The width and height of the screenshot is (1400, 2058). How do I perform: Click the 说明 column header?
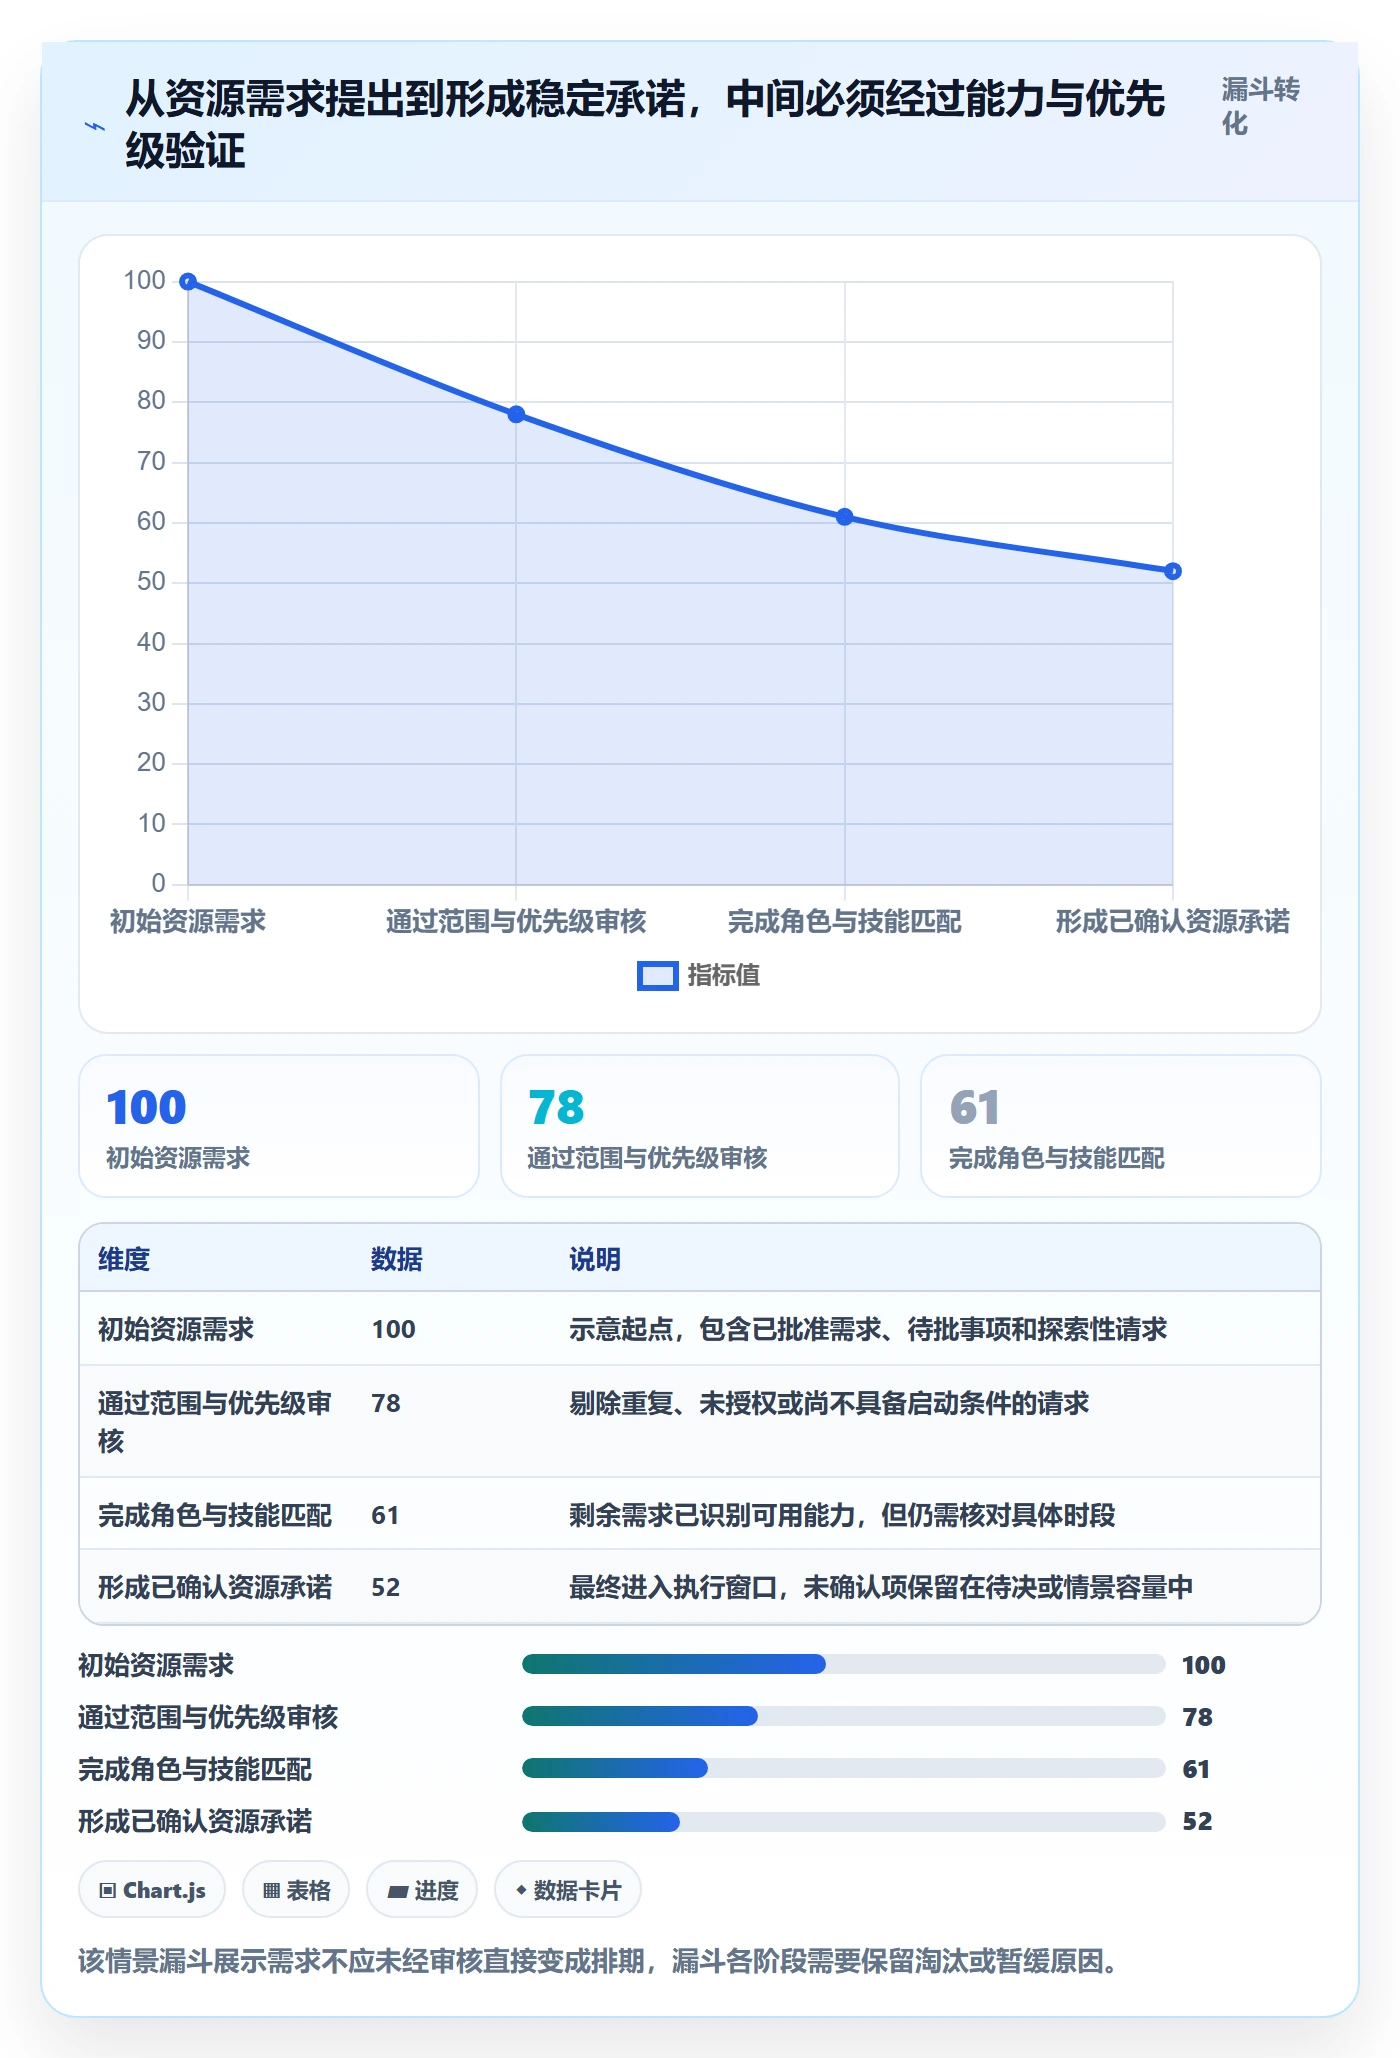[595, 1259]
